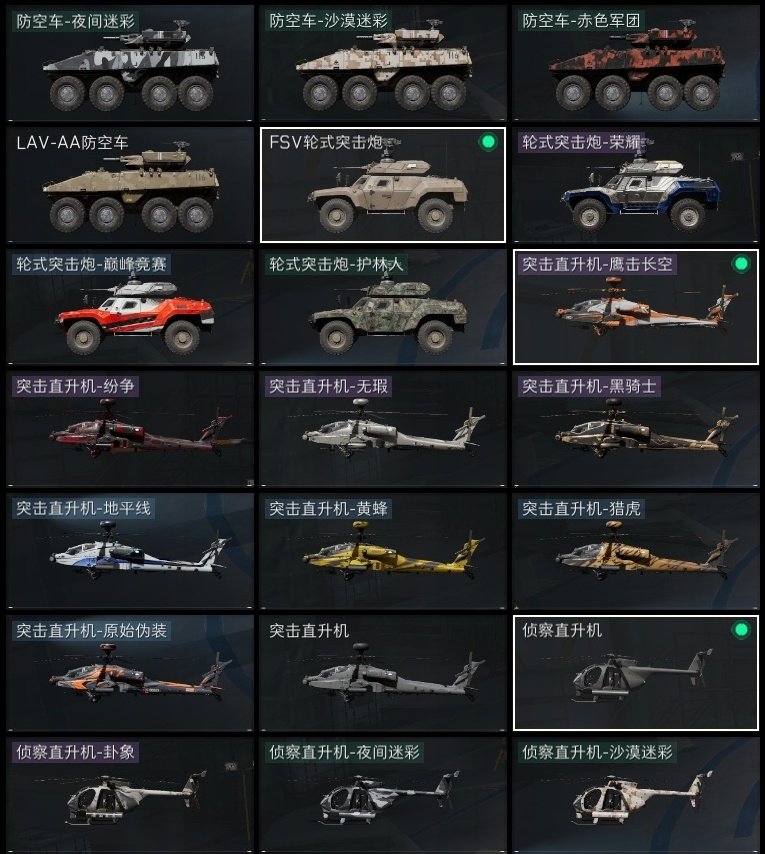Image resolution: width=765 pixels, height=854 pixels.
Task: Select the 侦察直升机-夜间迷彩 skin card
Action: [x=383, y=795]
